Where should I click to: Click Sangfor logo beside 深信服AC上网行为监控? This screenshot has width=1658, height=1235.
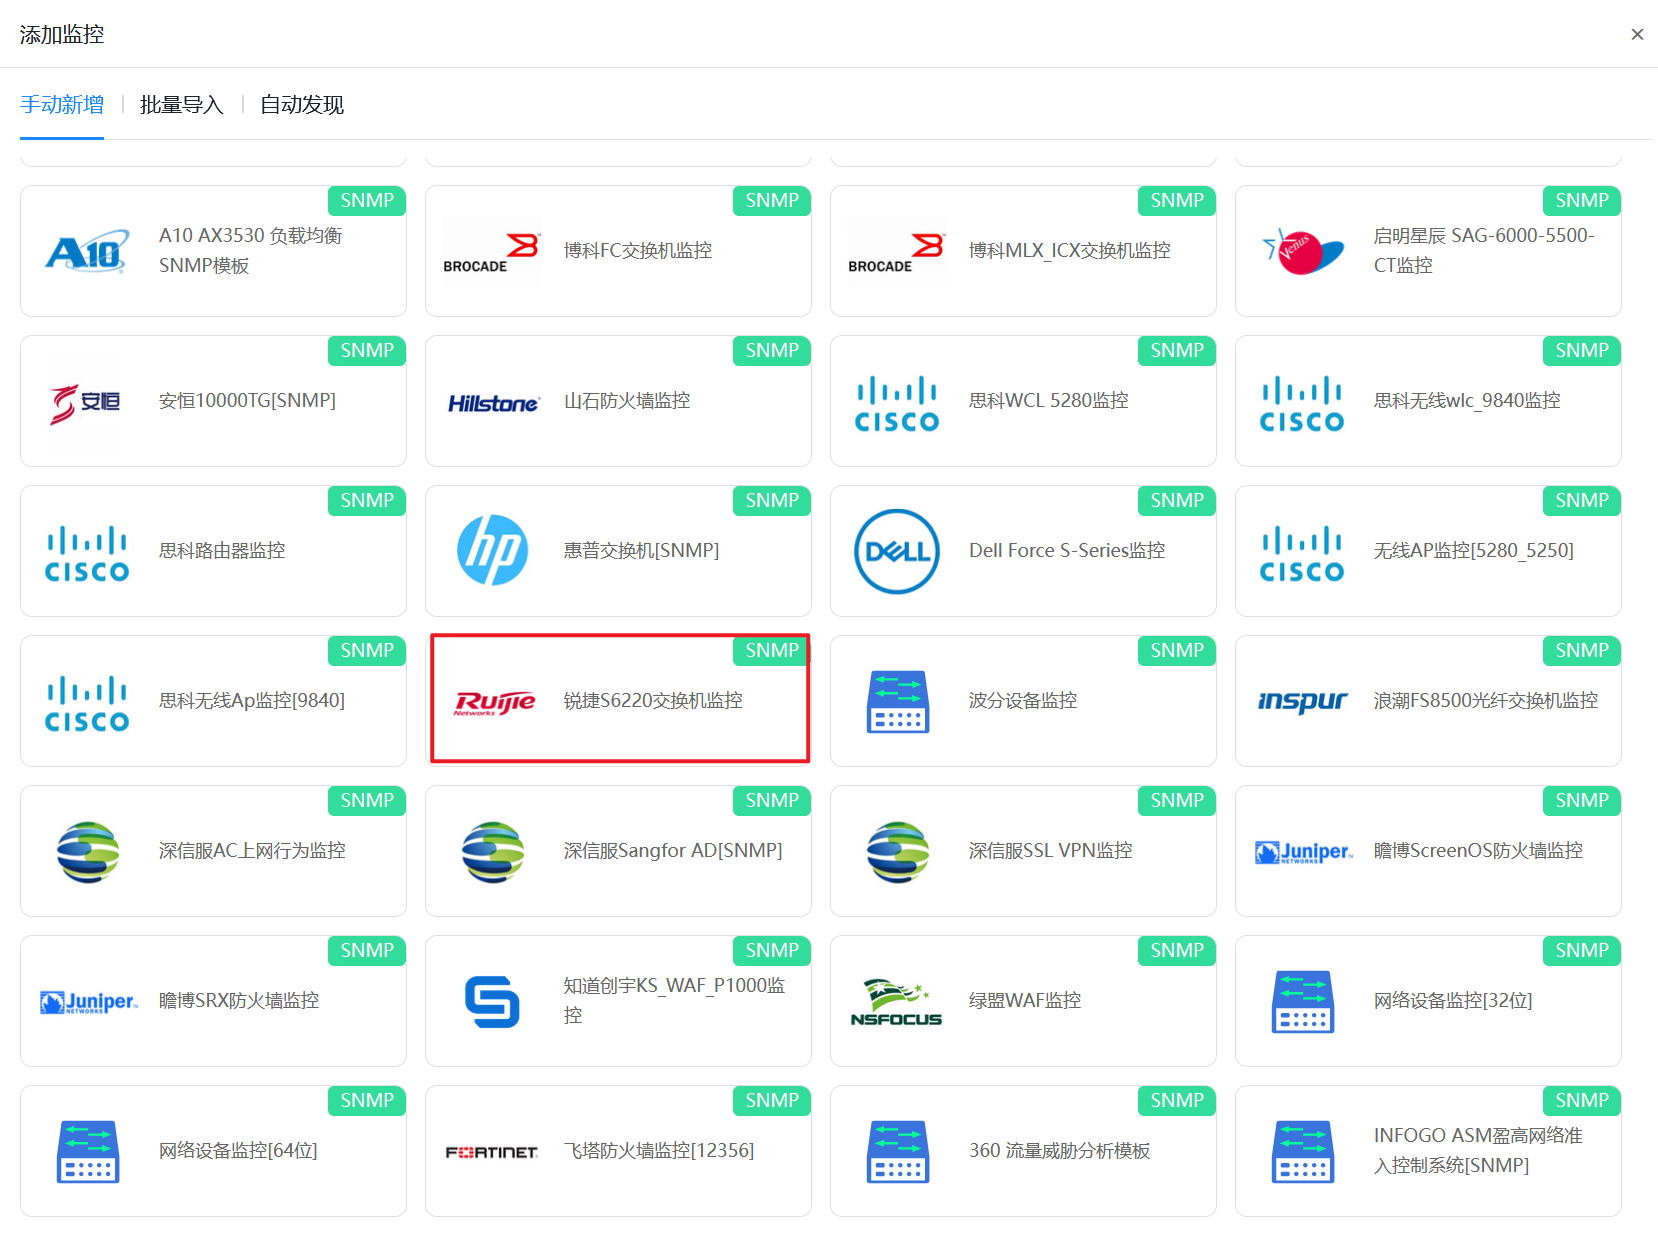(x=88, y=852)
